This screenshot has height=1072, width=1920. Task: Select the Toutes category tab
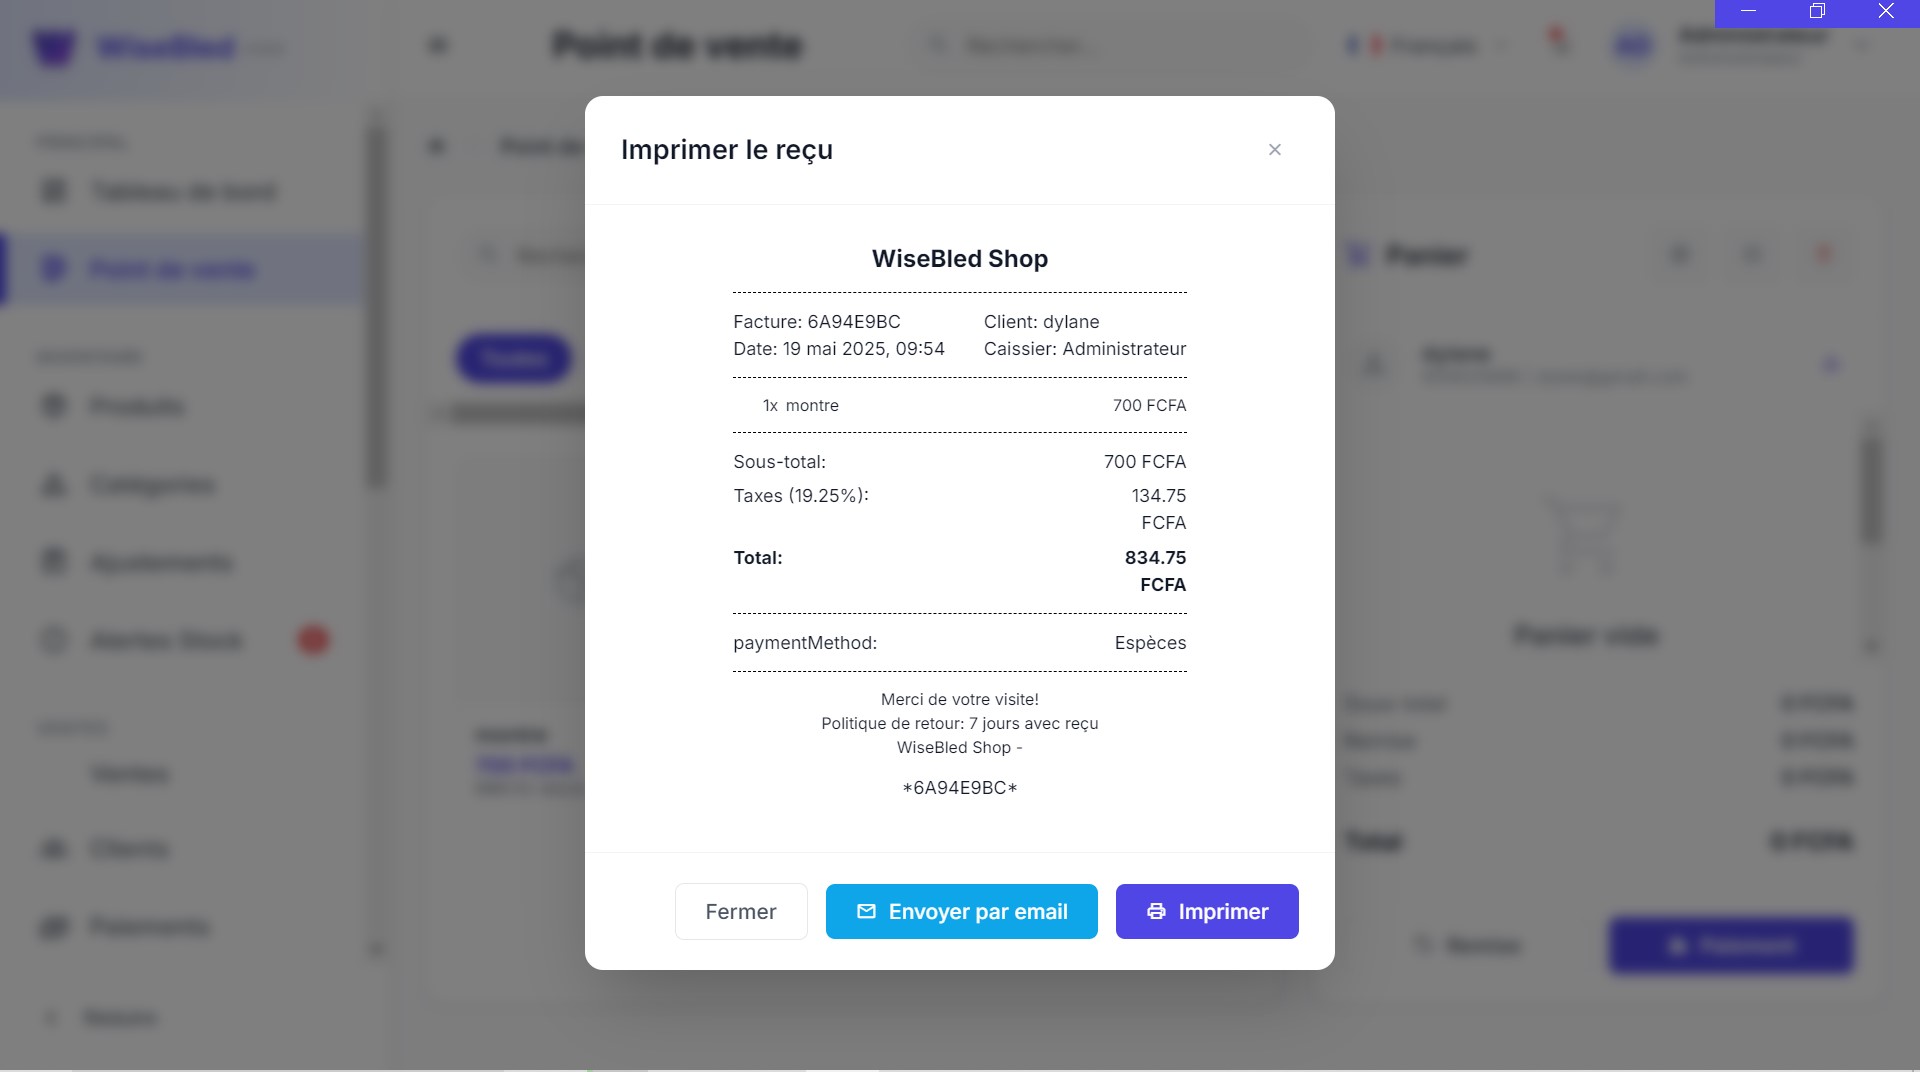coord(514,358)
